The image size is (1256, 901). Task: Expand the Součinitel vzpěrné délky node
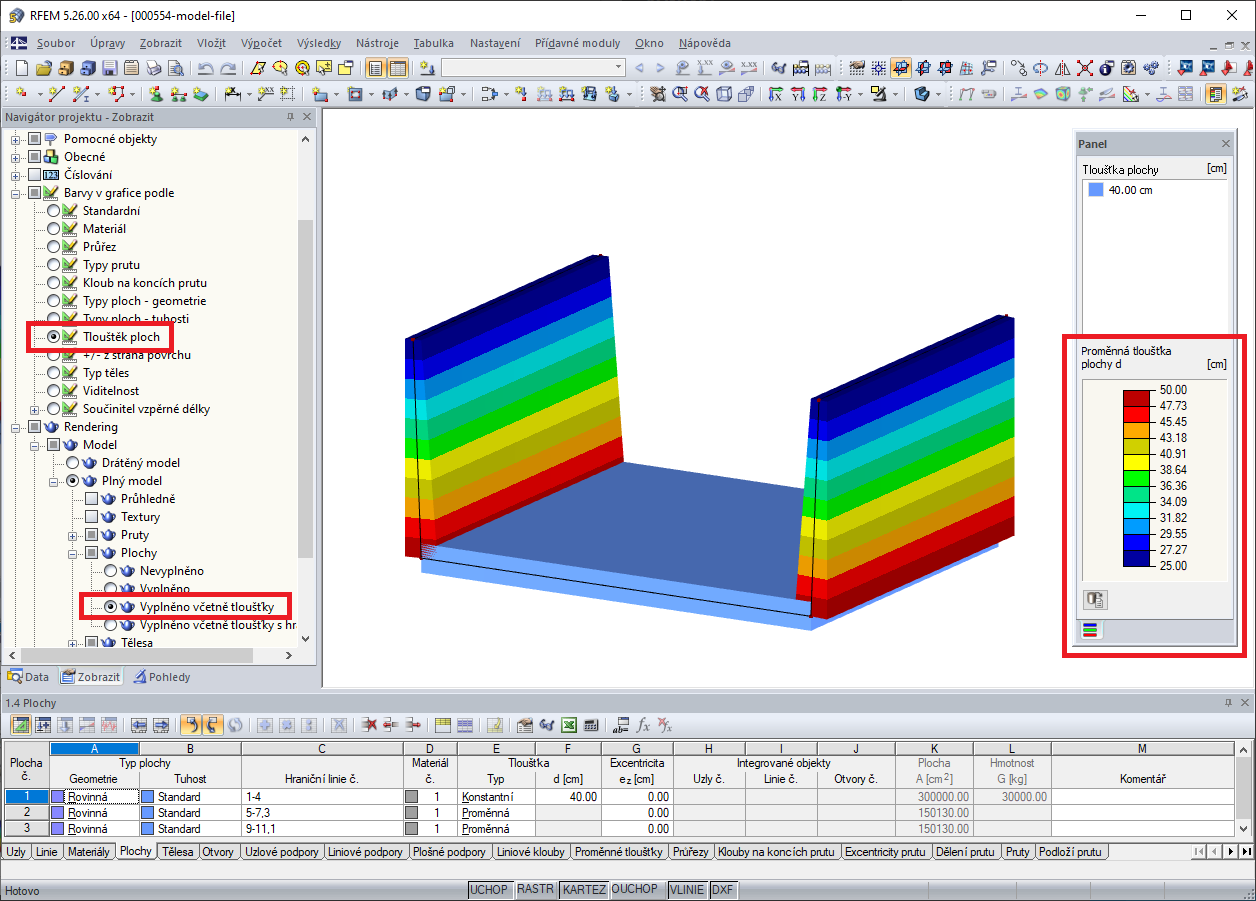(35, 409)
